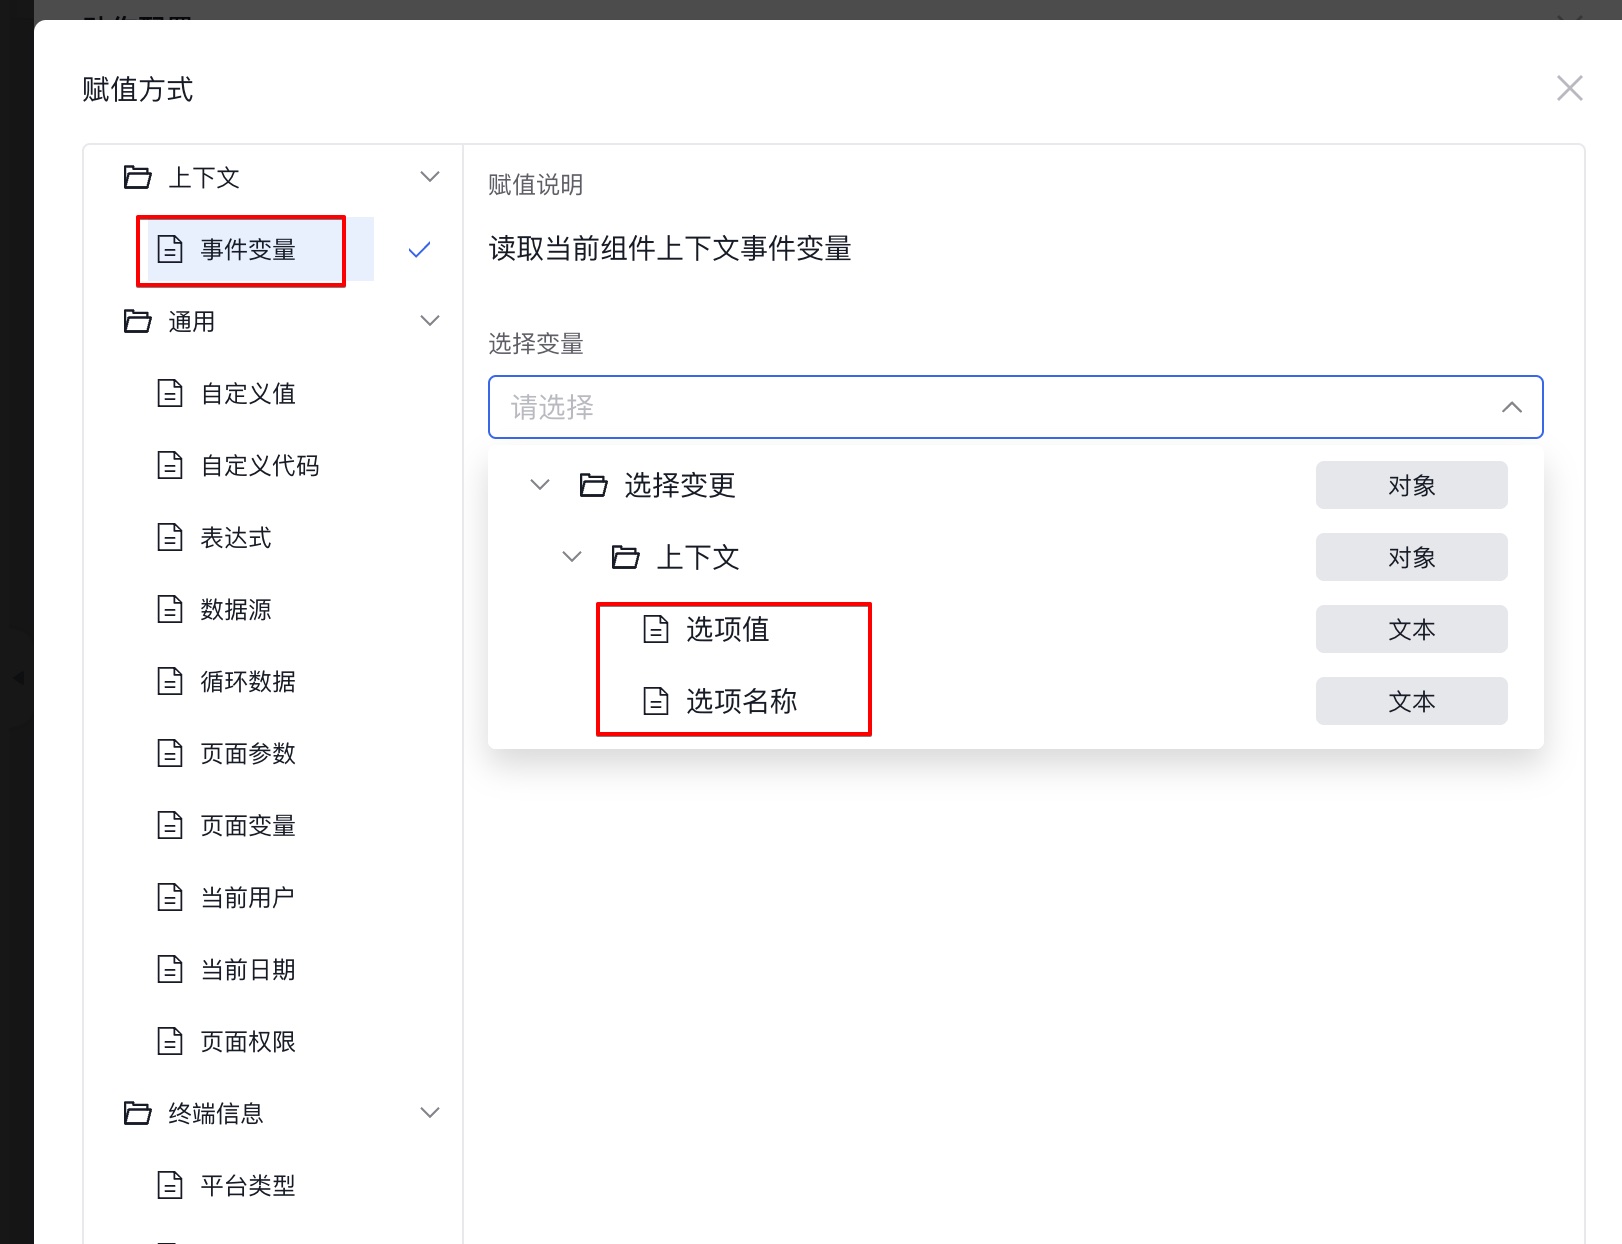The height and width of the screenshot is (1244, 1622).
Task: Select 自定义代码 assignment method
Action: point(260,465)
